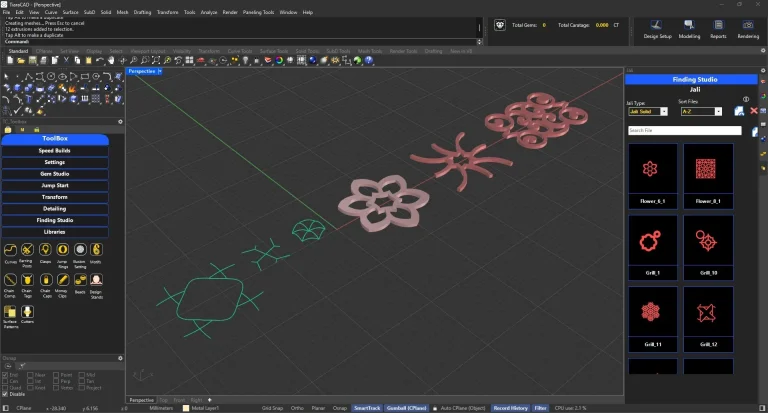768x413 pixels.
Task: Open the Speed Builds section
Action: coord(54,150)
